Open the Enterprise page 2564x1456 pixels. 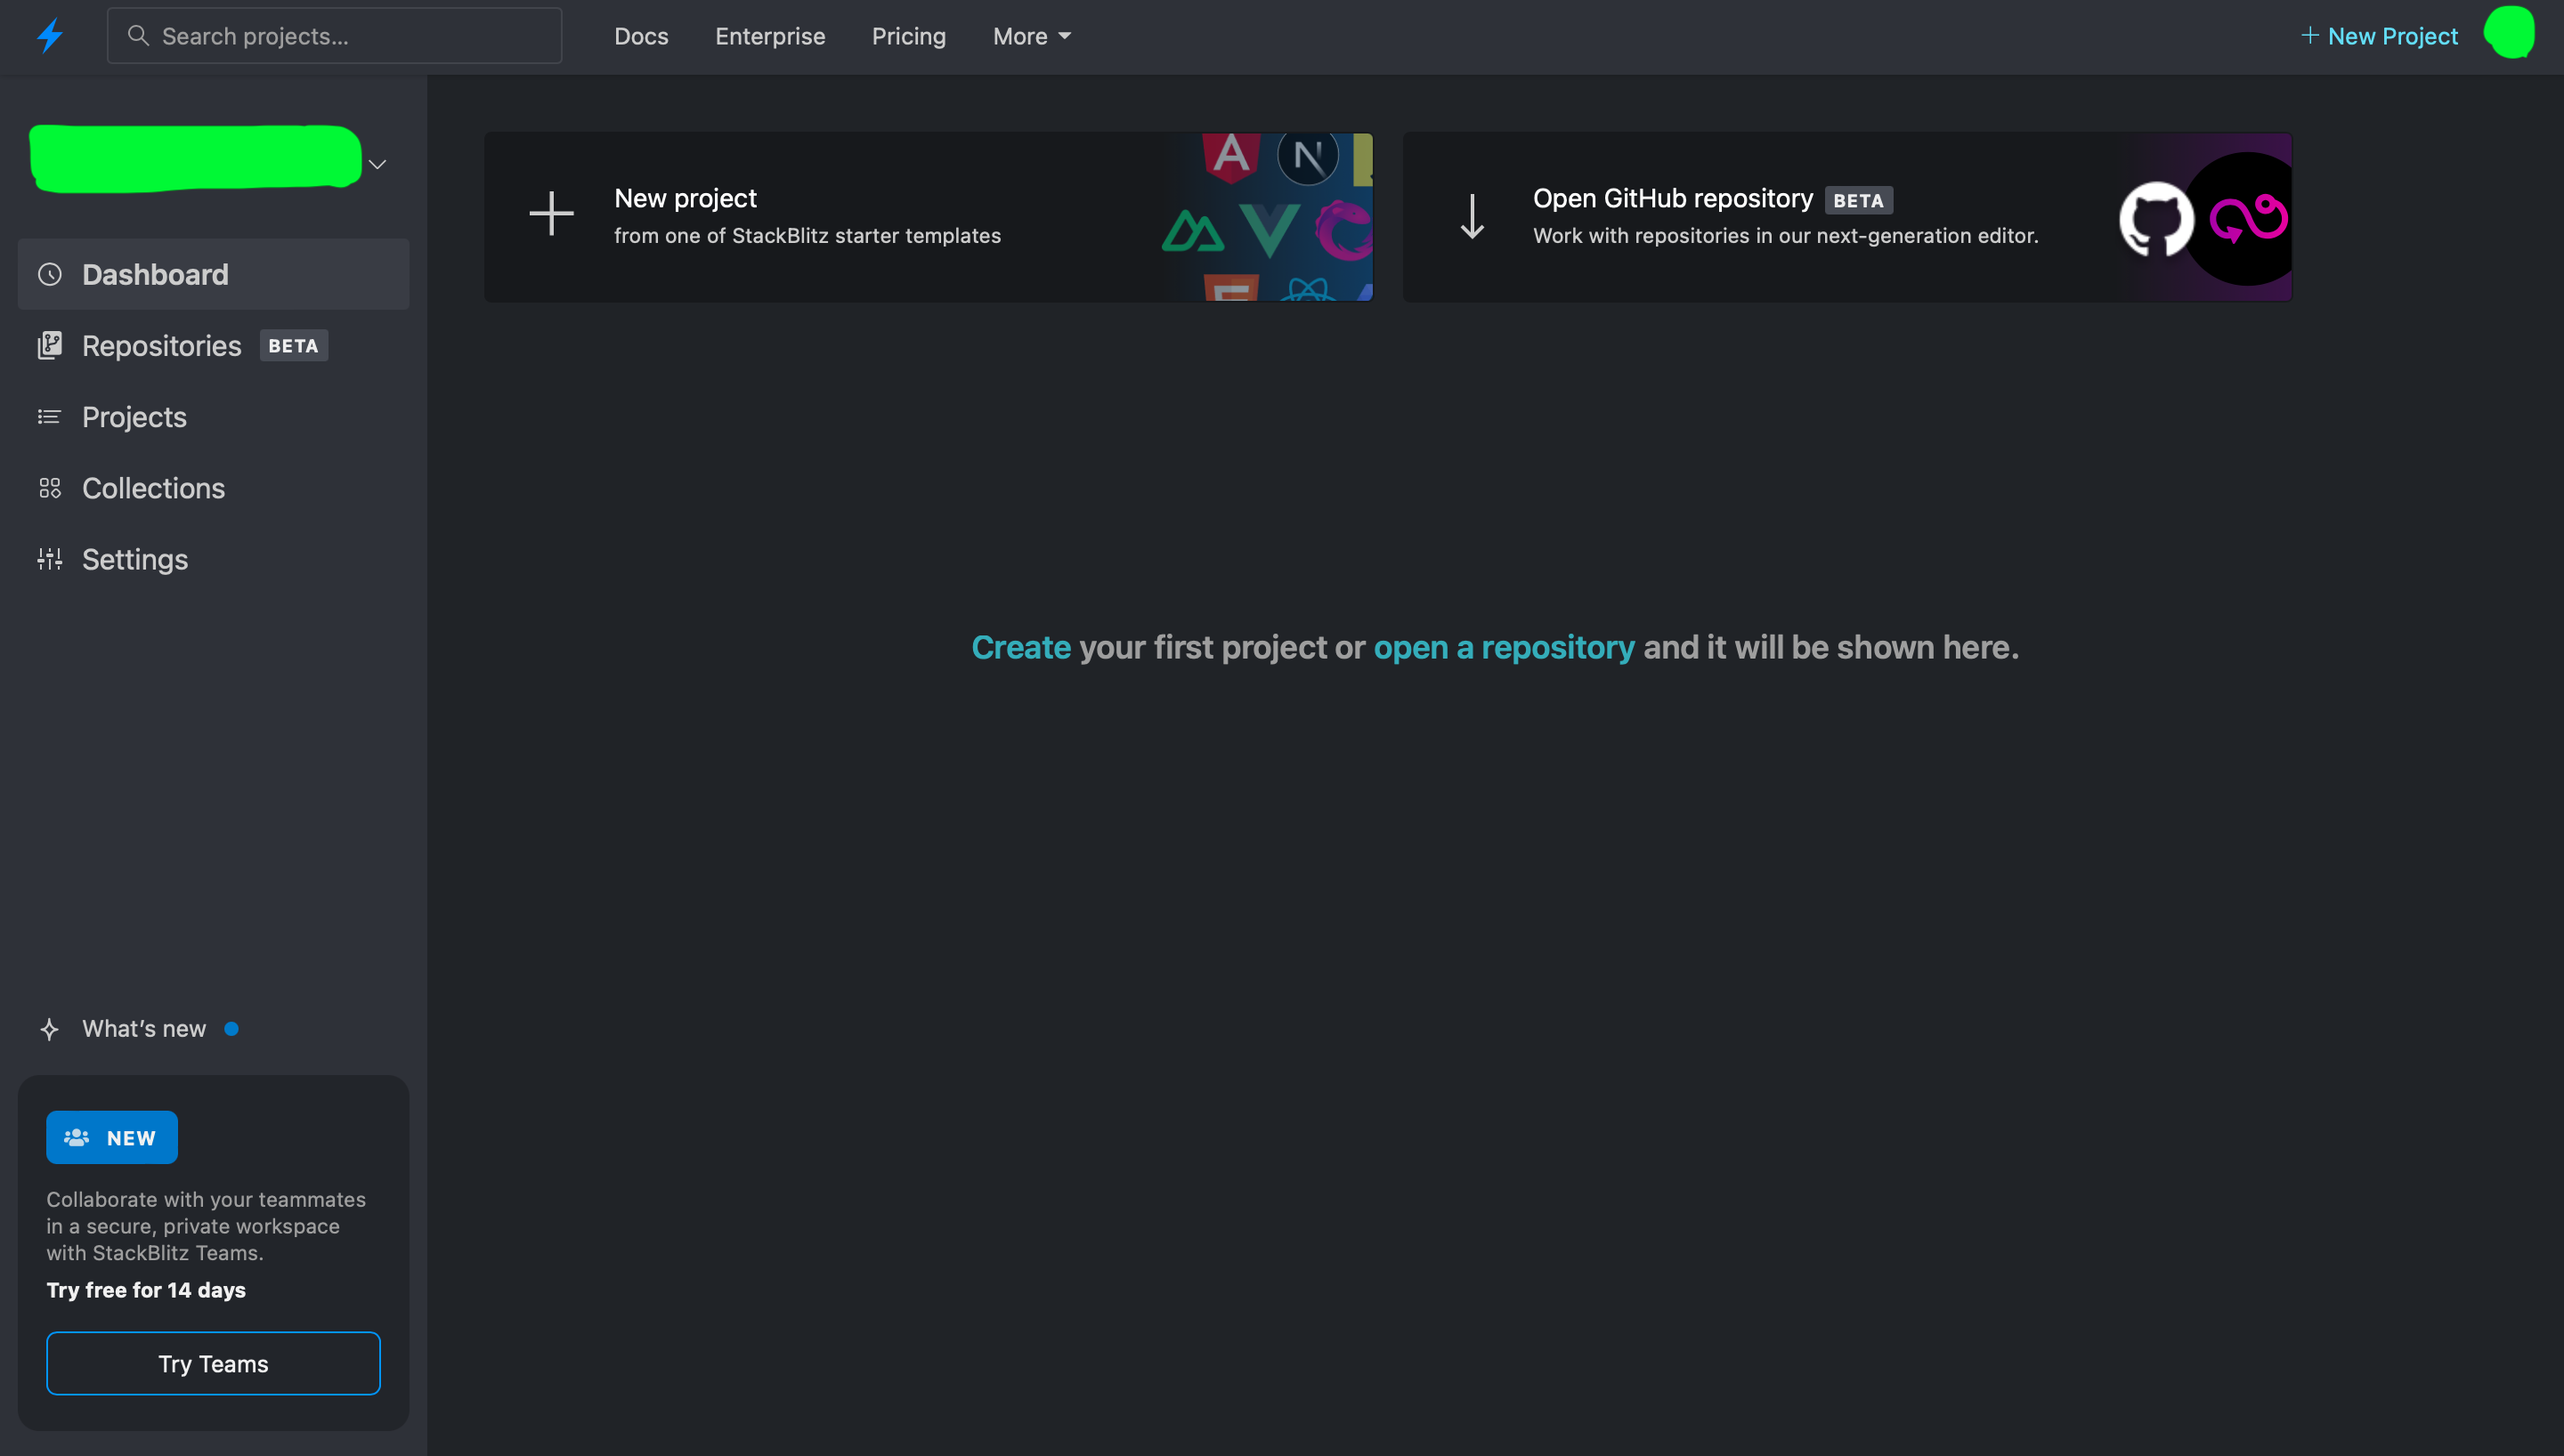tap(769, 36)
